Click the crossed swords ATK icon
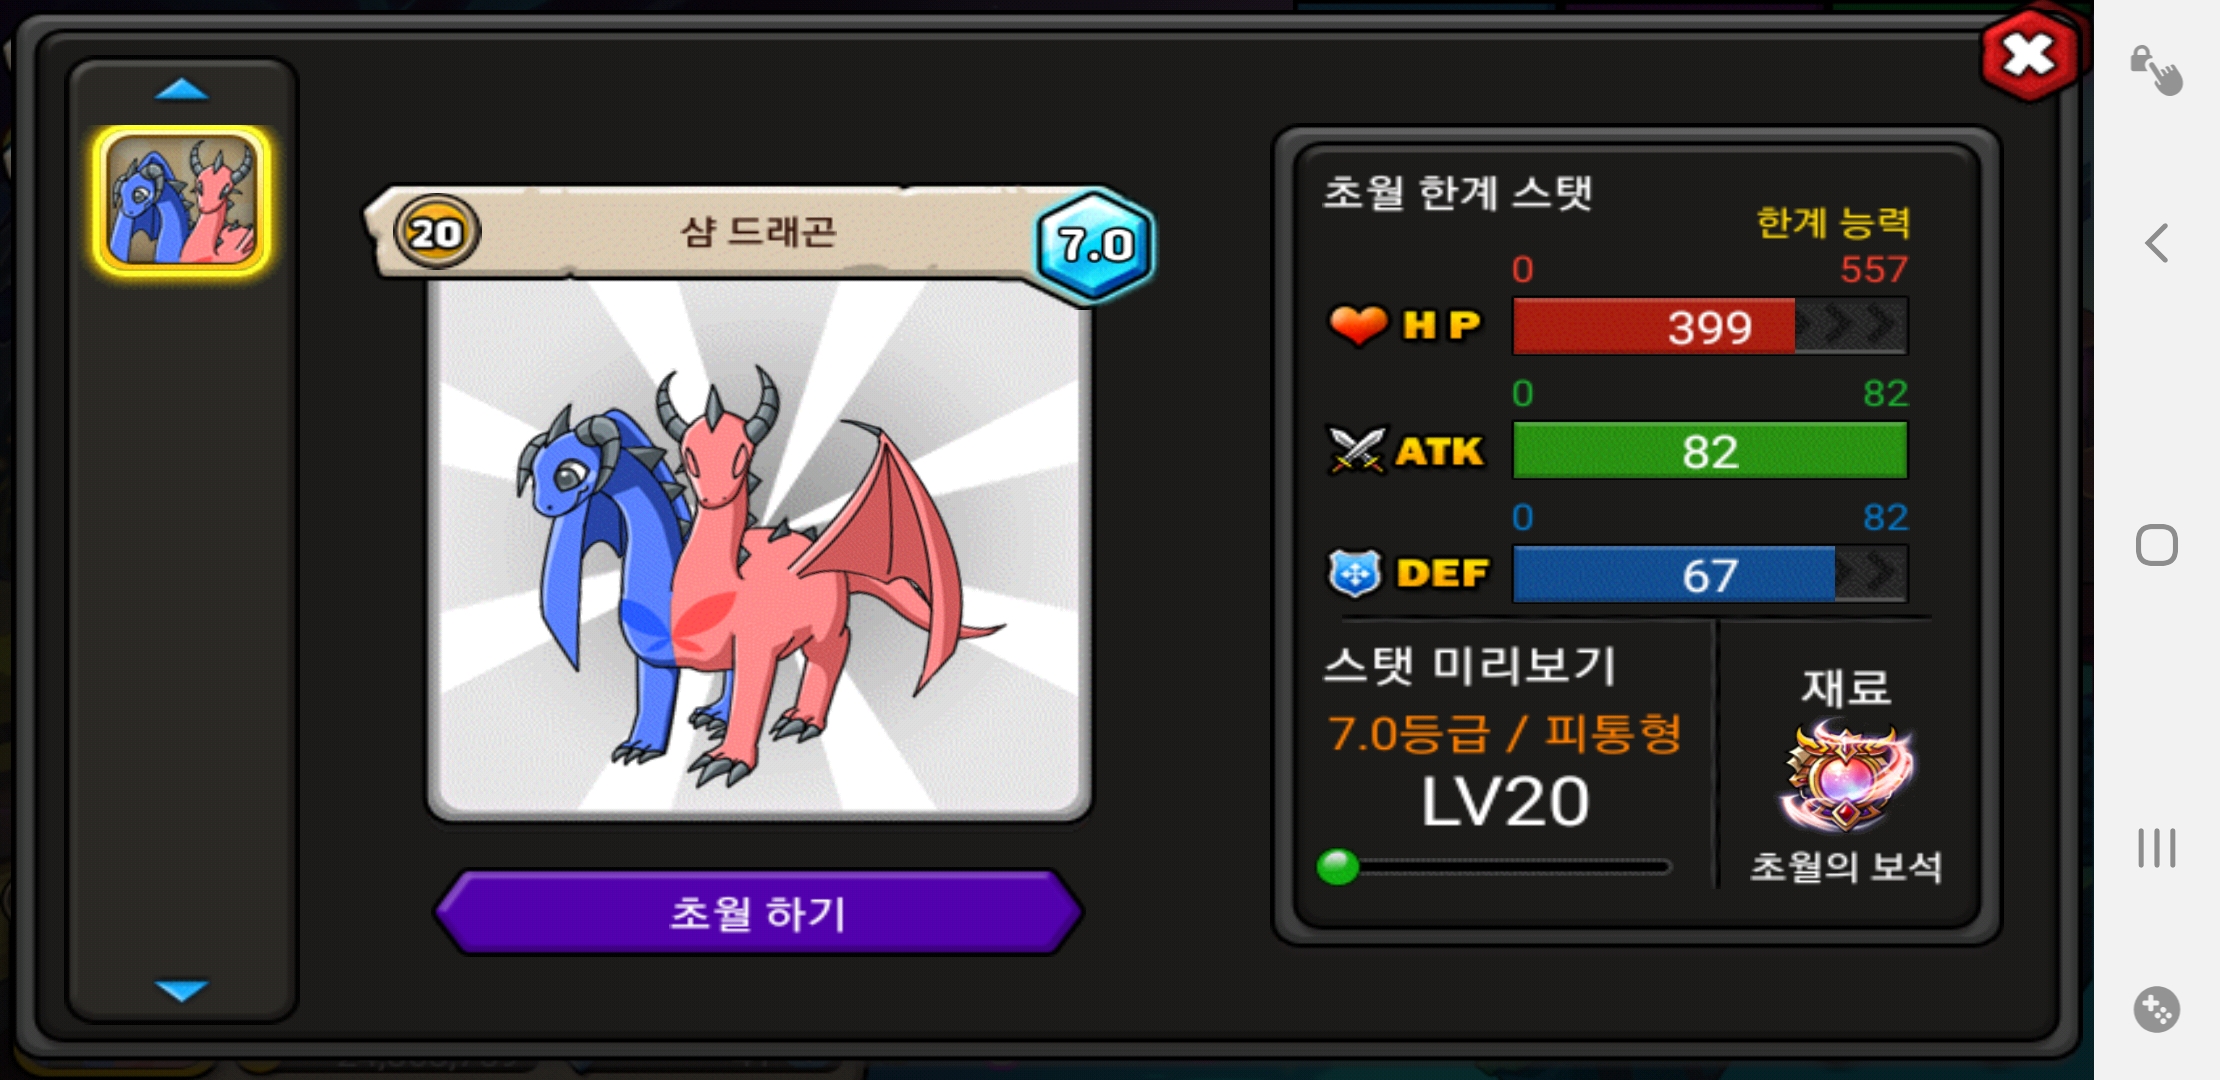Viewport: 2220px width, 1080px height. [1356, 450]
